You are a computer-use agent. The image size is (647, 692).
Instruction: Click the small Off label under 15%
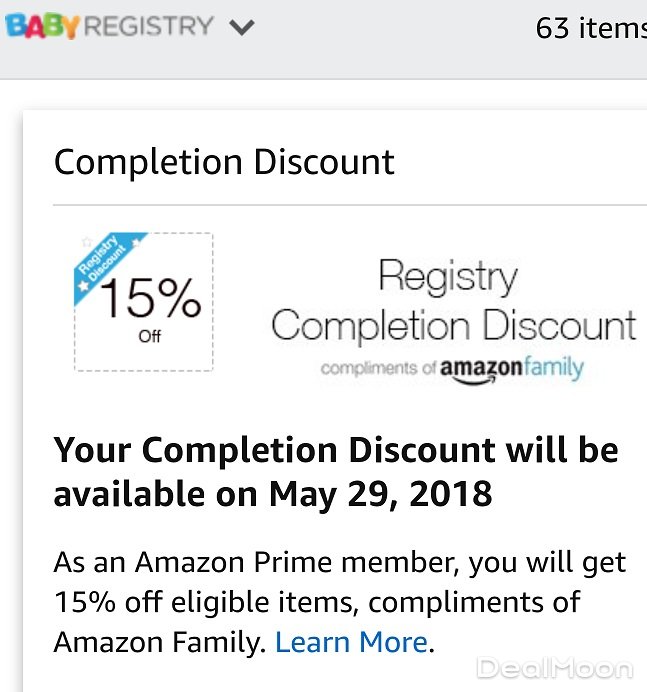point(149,337)
